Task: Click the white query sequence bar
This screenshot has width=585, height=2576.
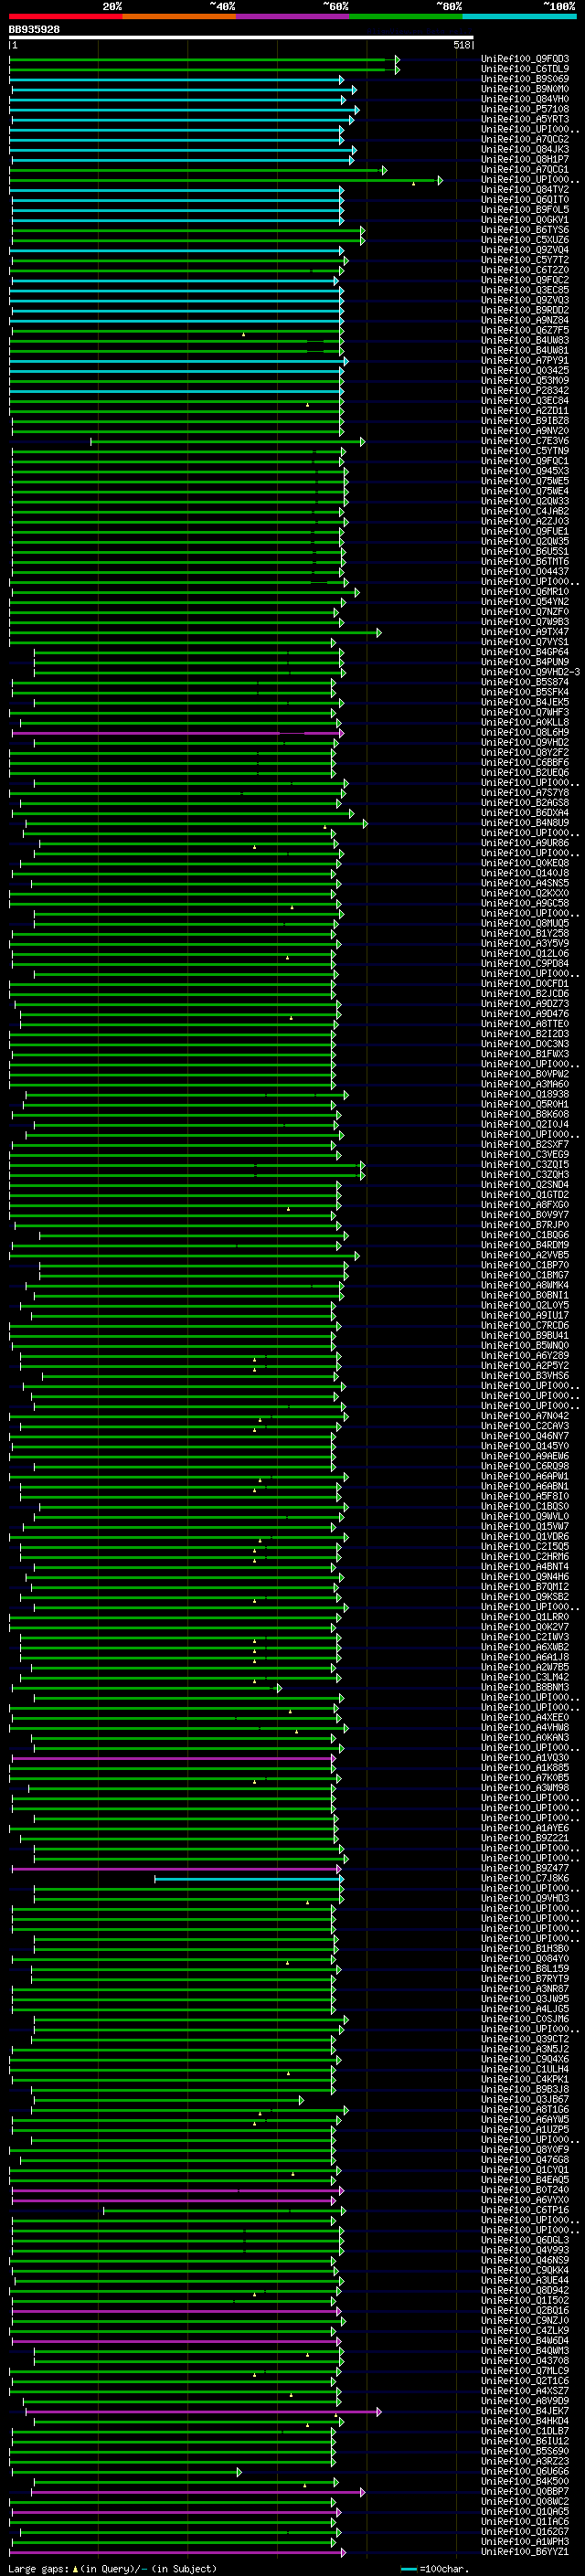Action: [241, 38]
